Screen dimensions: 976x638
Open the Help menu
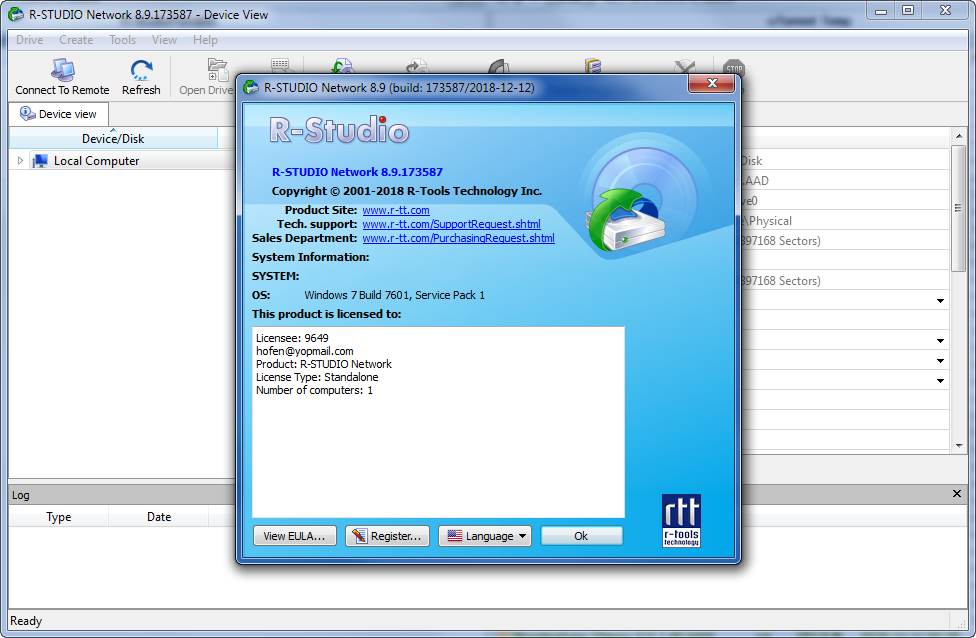click(205, 40)
